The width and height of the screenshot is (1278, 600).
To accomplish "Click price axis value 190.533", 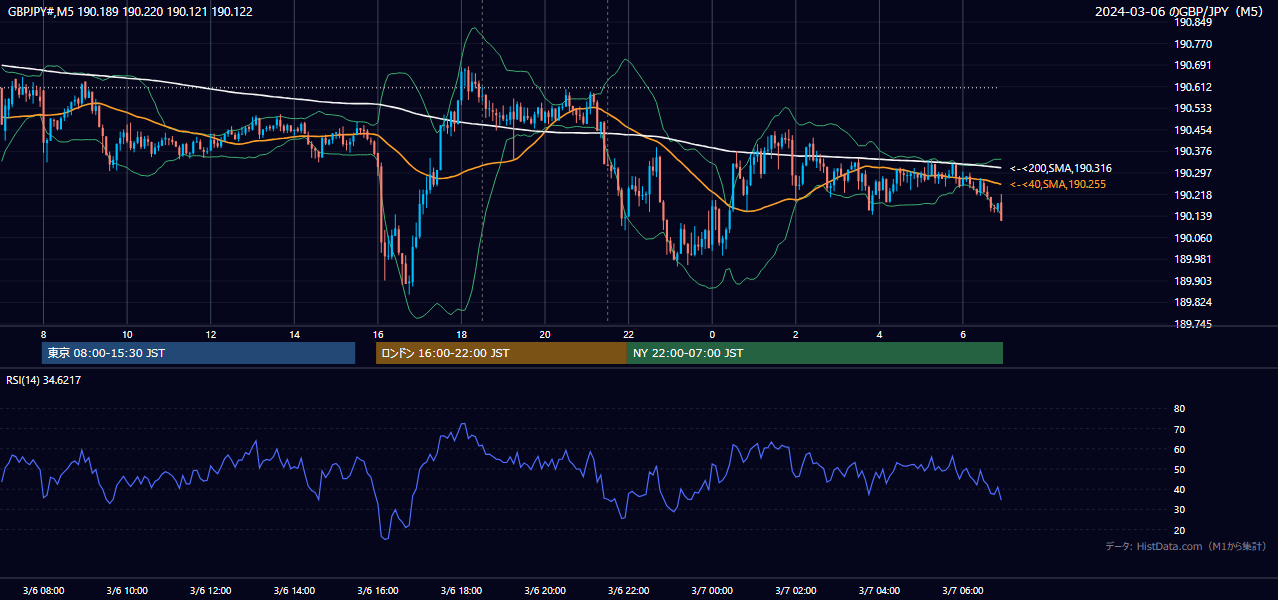I will pyautogui.click(x=1193, y=108).
